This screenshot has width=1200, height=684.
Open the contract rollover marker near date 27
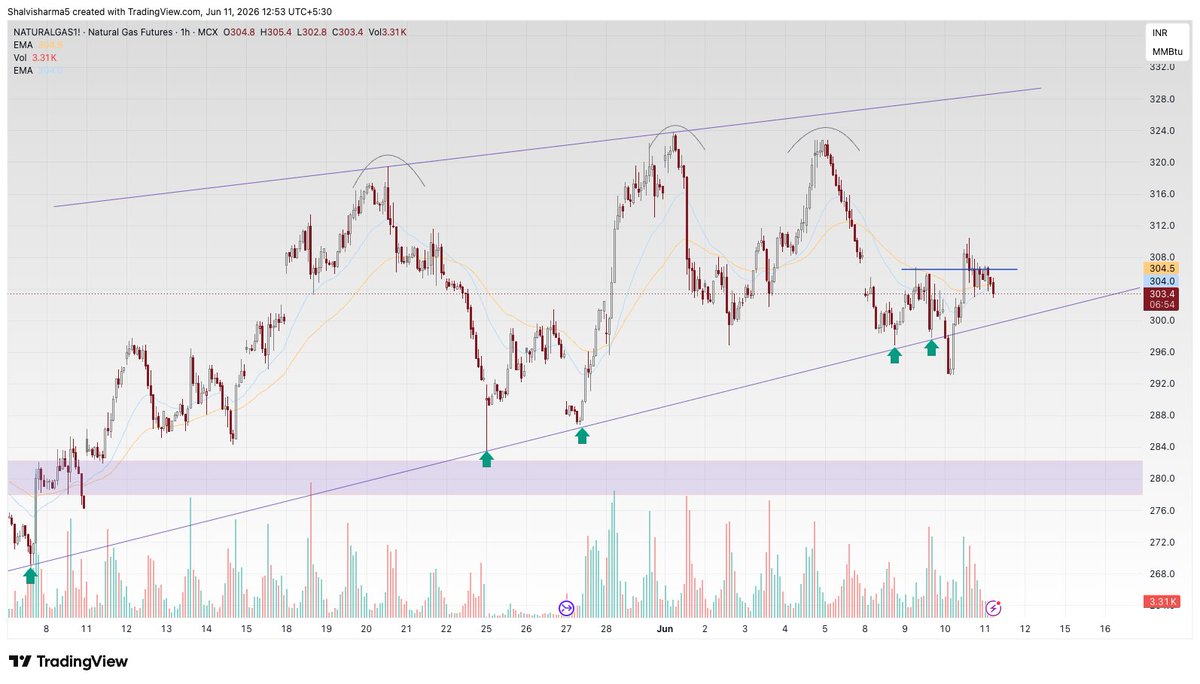(x=566, y=608)
